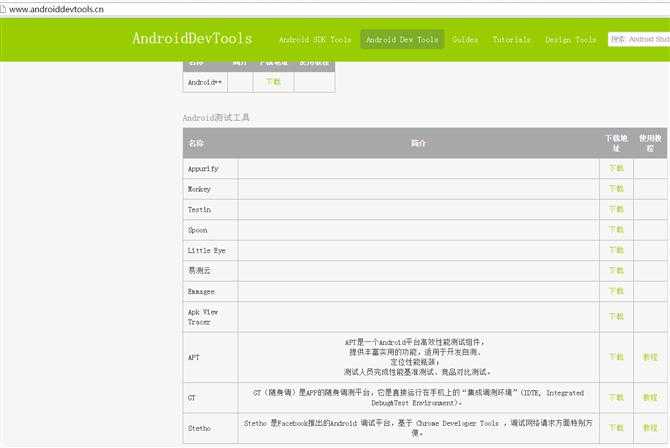Image resolution: width=670 pixels, height=448 pixels.
Task: Open the 教程 link for APT
Action: [x=650, y=357]
